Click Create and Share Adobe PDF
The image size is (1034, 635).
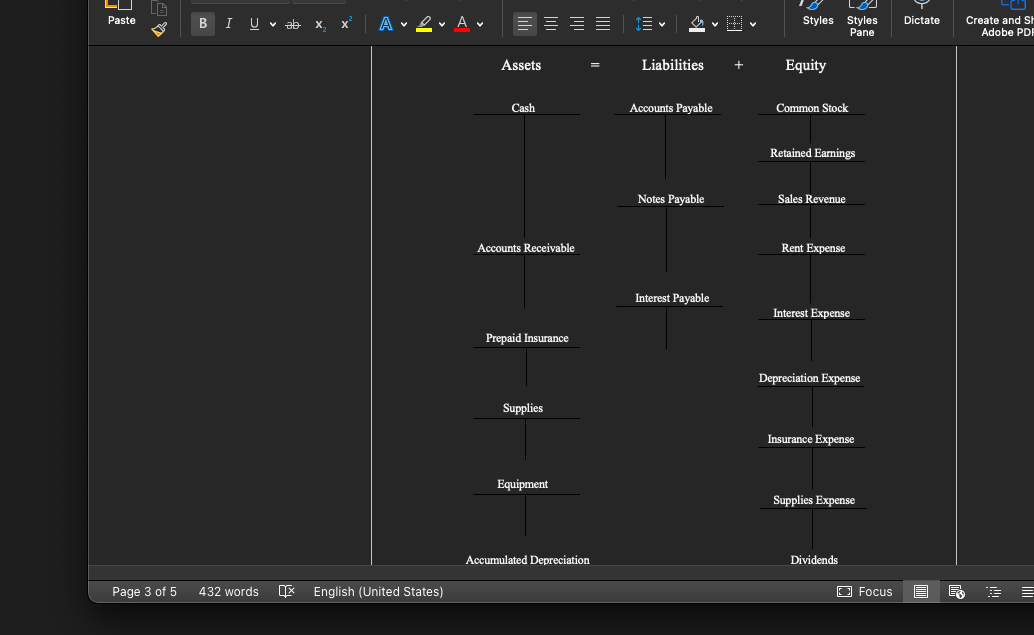pos(998,18)
